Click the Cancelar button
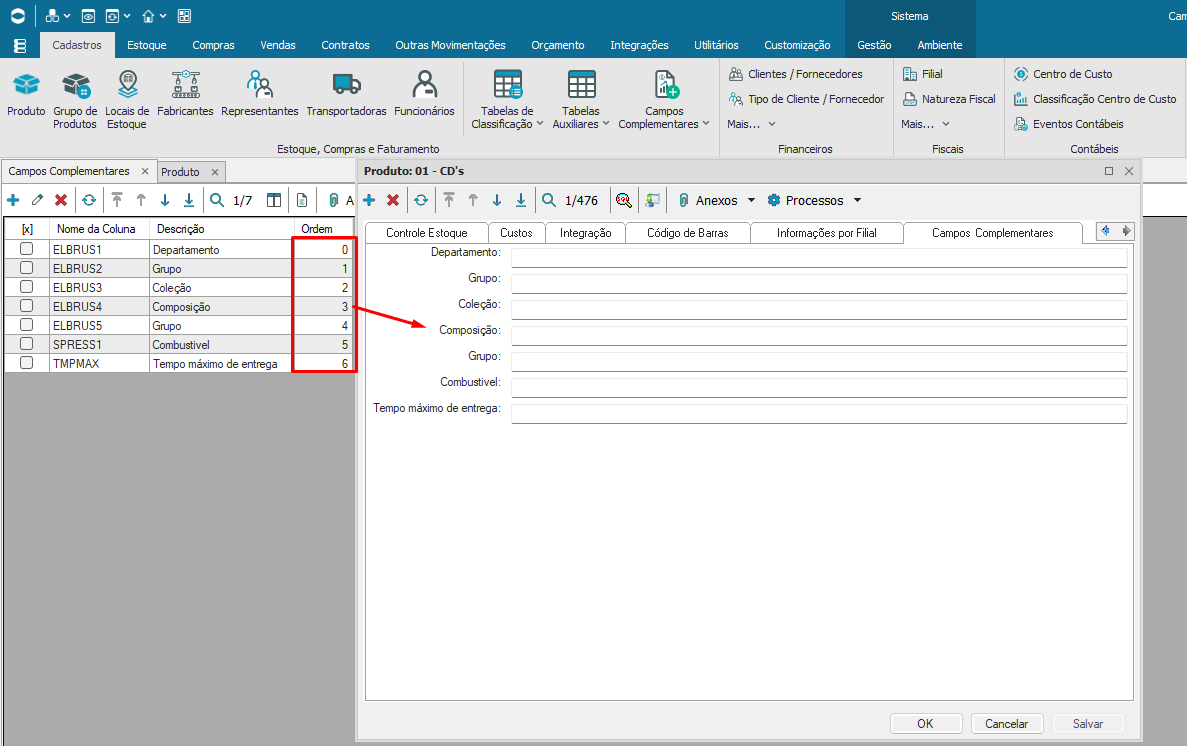Viewport: 1187px width, 746px height. tap(1007, 723)
